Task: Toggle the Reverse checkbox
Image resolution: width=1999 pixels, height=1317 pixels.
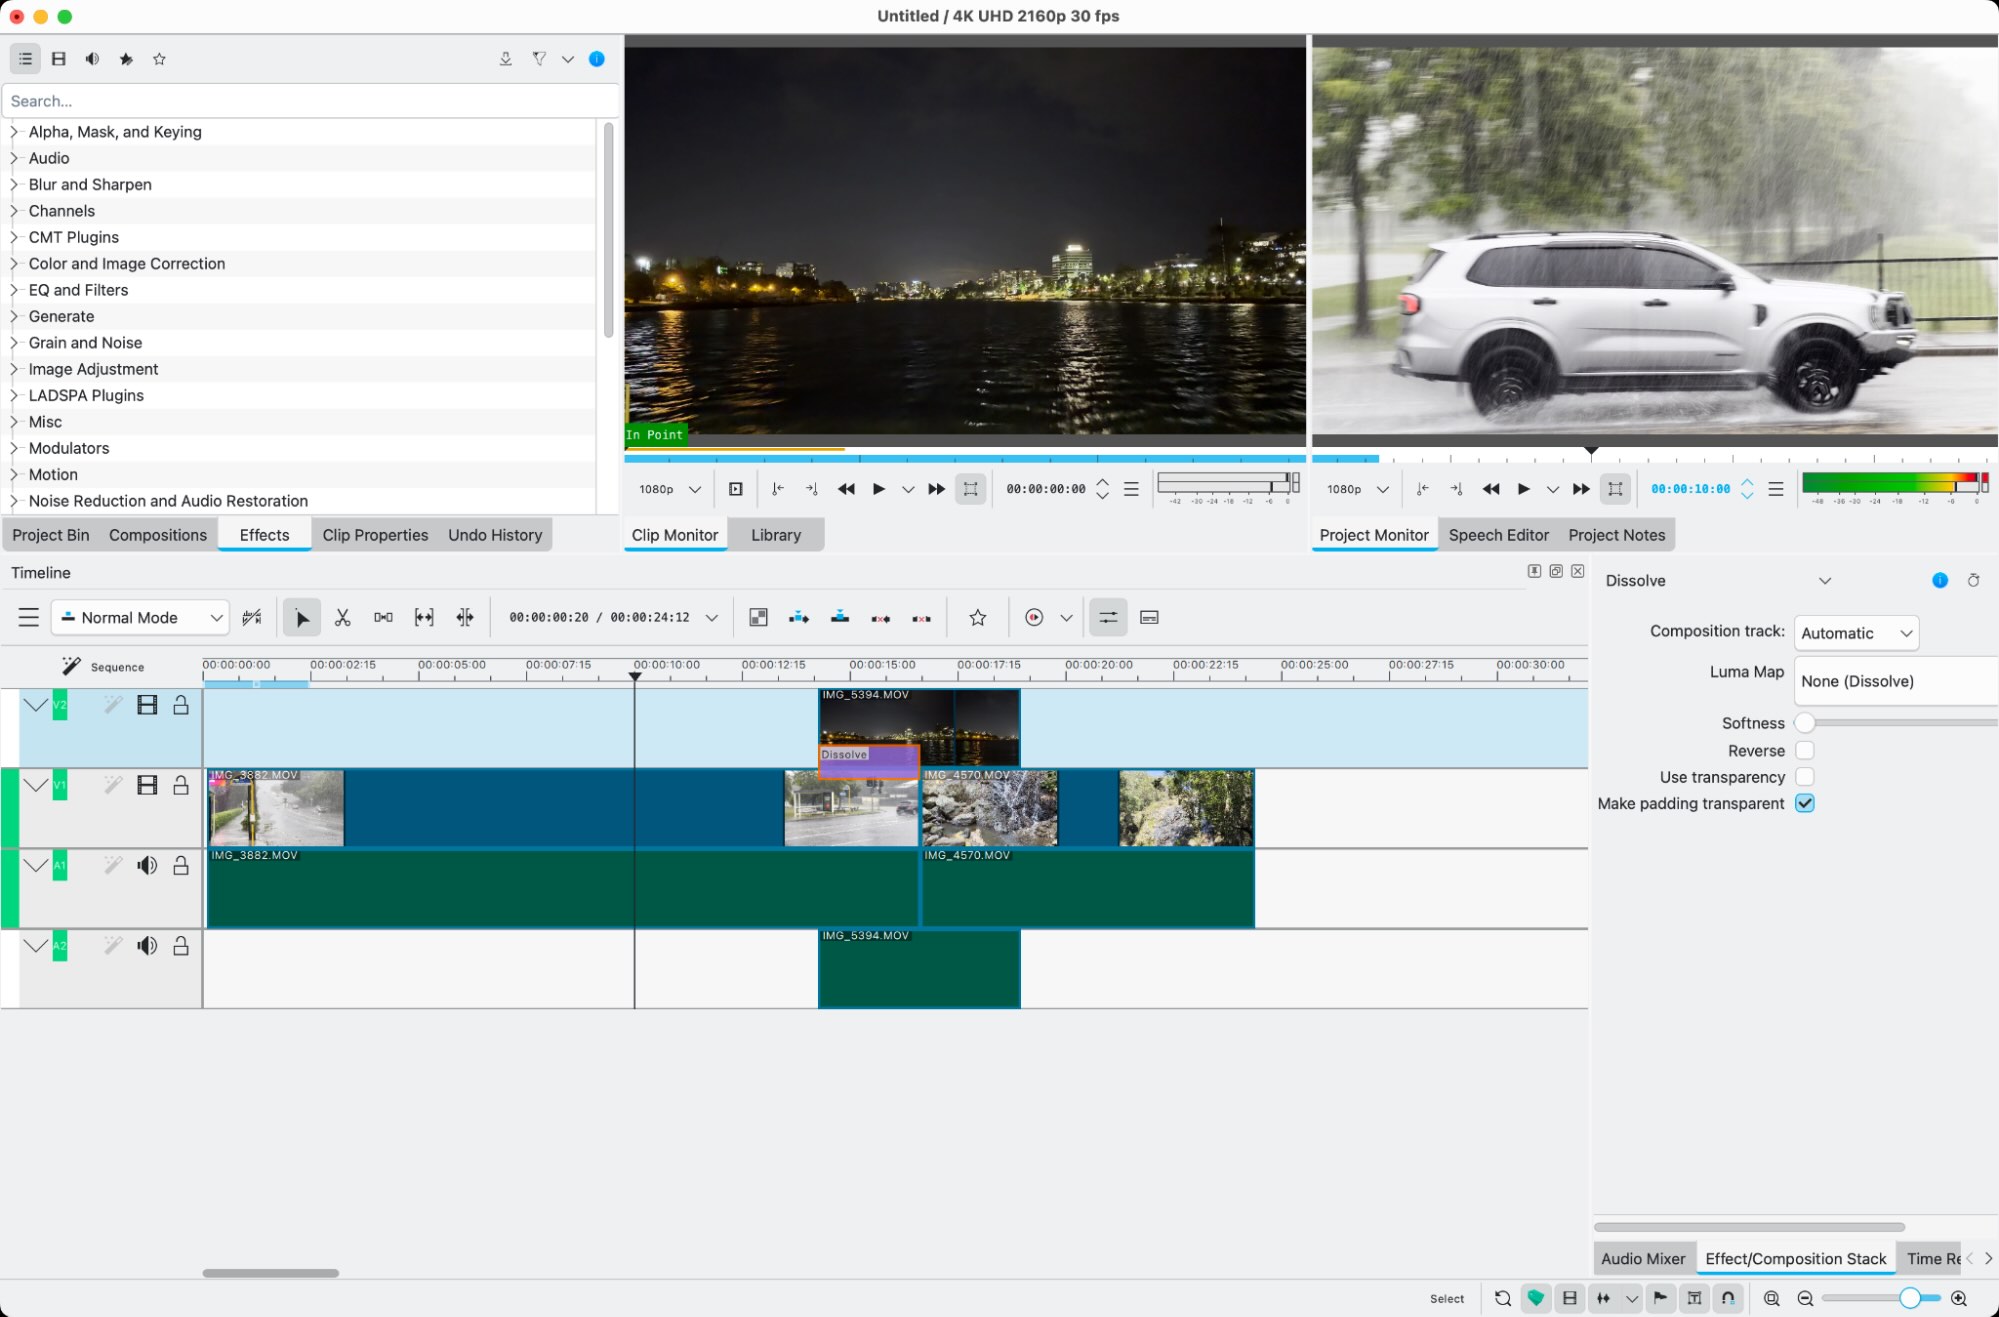Action: 1804,751
